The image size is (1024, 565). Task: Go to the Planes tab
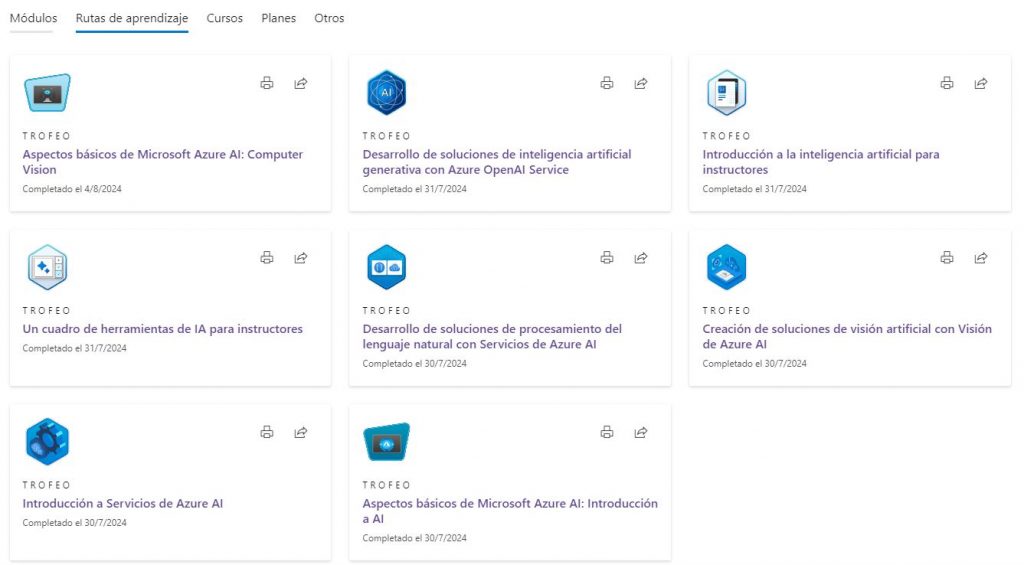click(278, 18)
